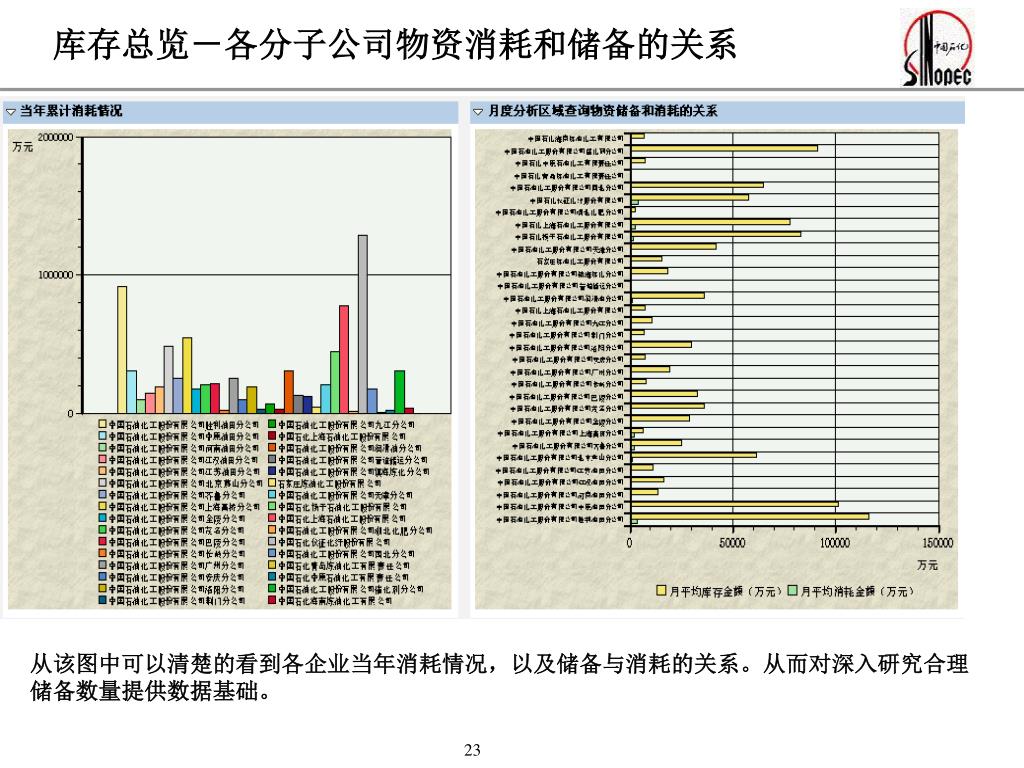The image size is (1024, 768).
Task: Click the 当年累计消耗情况 panel title
Action: click(71, 111)
